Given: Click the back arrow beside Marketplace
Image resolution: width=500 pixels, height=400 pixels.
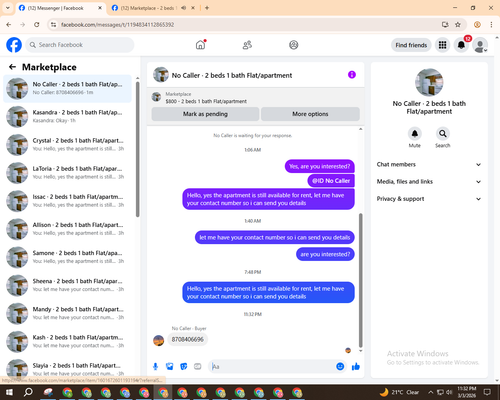Looking at the screenshot, I should click(12, 67).
